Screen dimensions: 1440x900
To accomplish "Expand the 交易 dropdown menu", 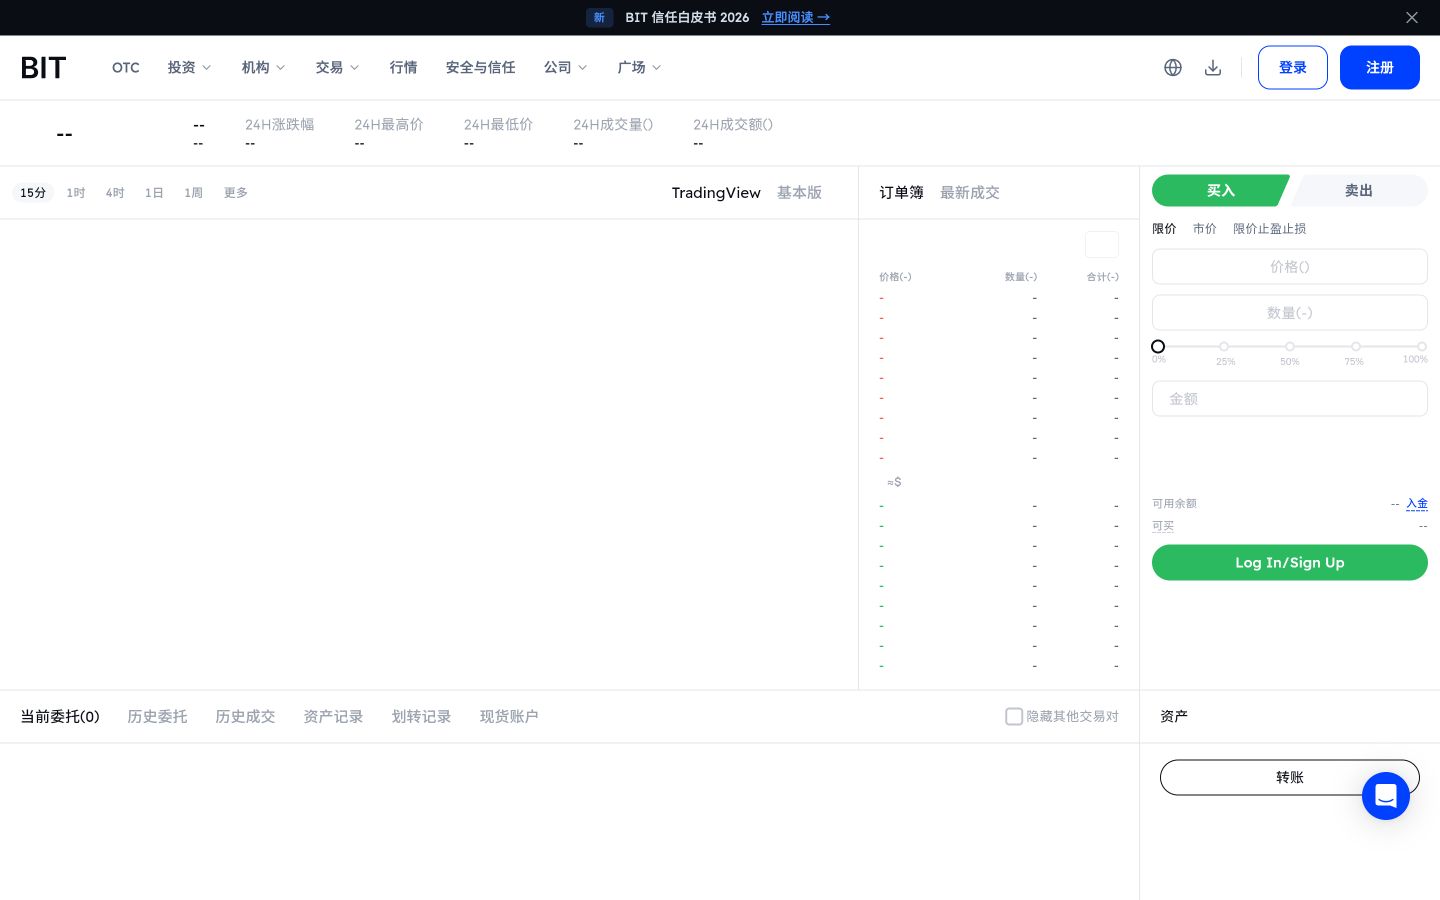I will point(338,68).
